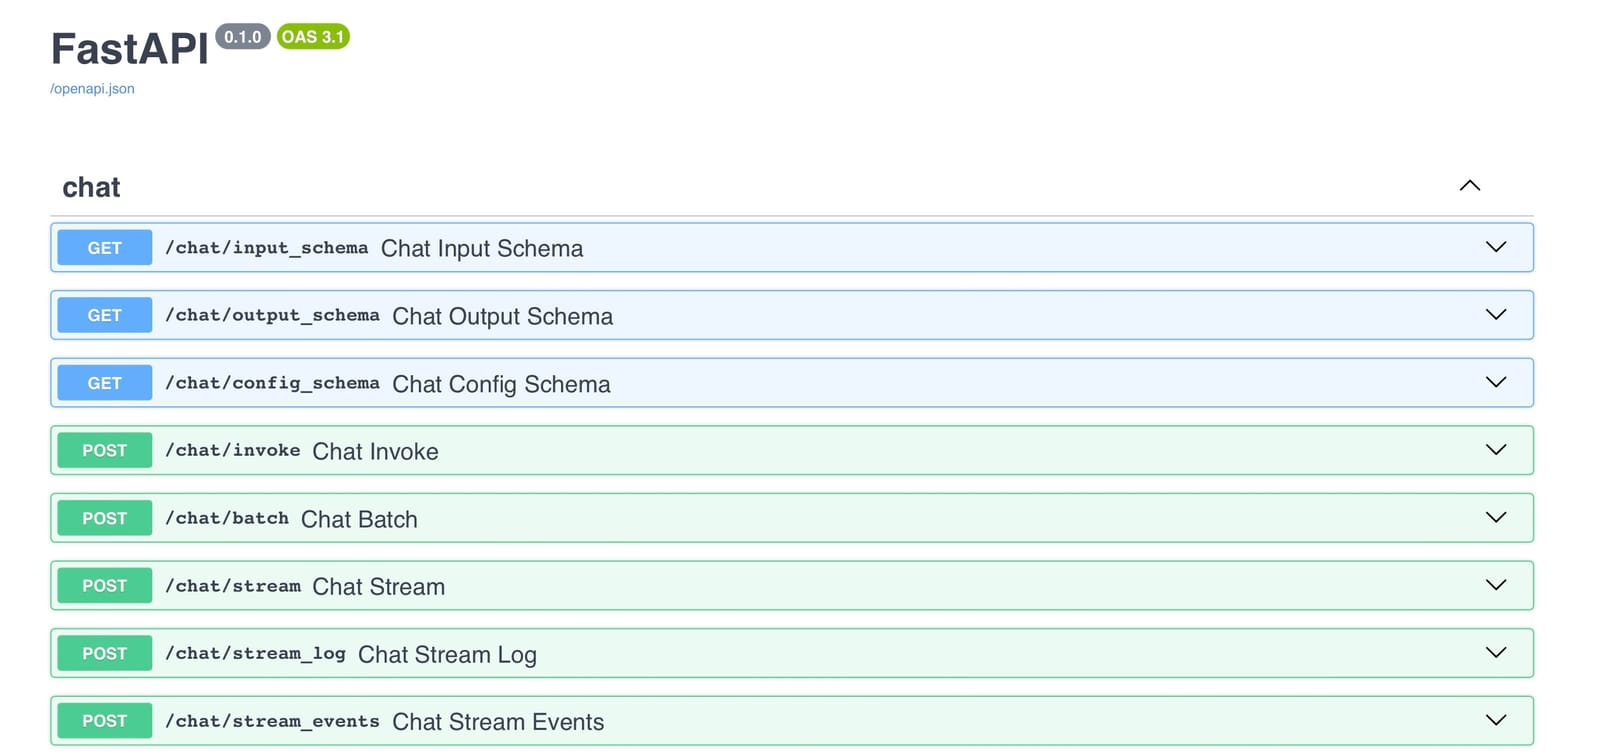This screenshot has height=756, width=1600.
Task: Select the POST badge for /chat/invoke
Action: click(x=105, y=450)
